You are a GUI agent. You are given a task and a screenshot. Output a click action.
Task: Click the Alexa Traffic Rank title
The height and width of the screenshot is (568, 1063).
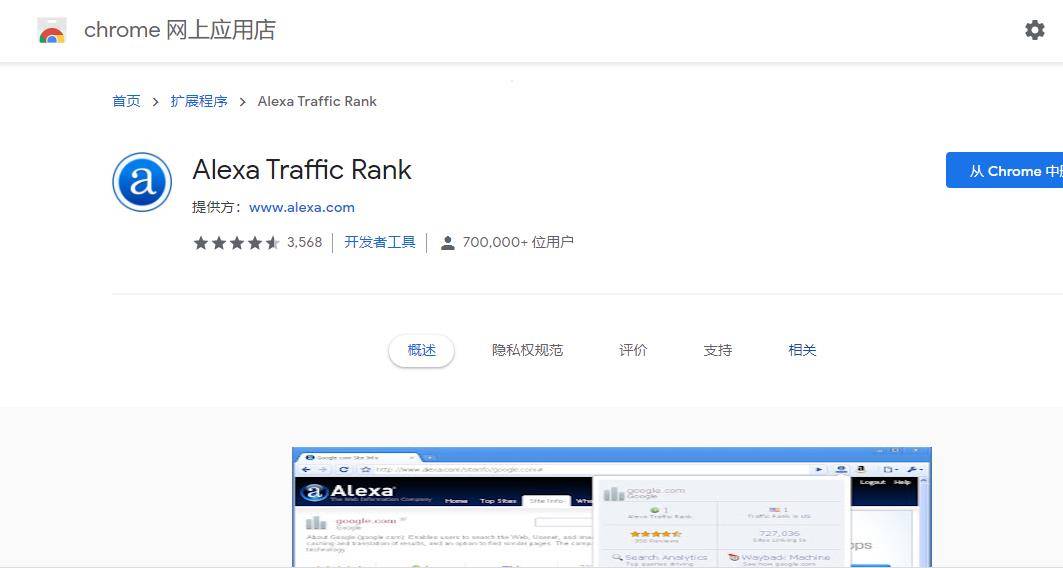[302, 169]
